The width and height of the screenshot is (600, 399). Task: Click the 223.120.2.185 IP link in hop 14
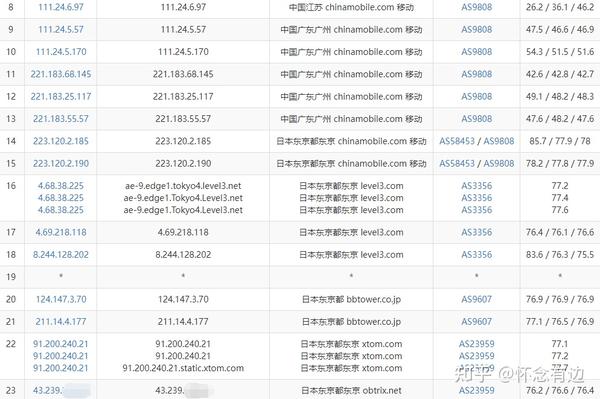(61, 141)
